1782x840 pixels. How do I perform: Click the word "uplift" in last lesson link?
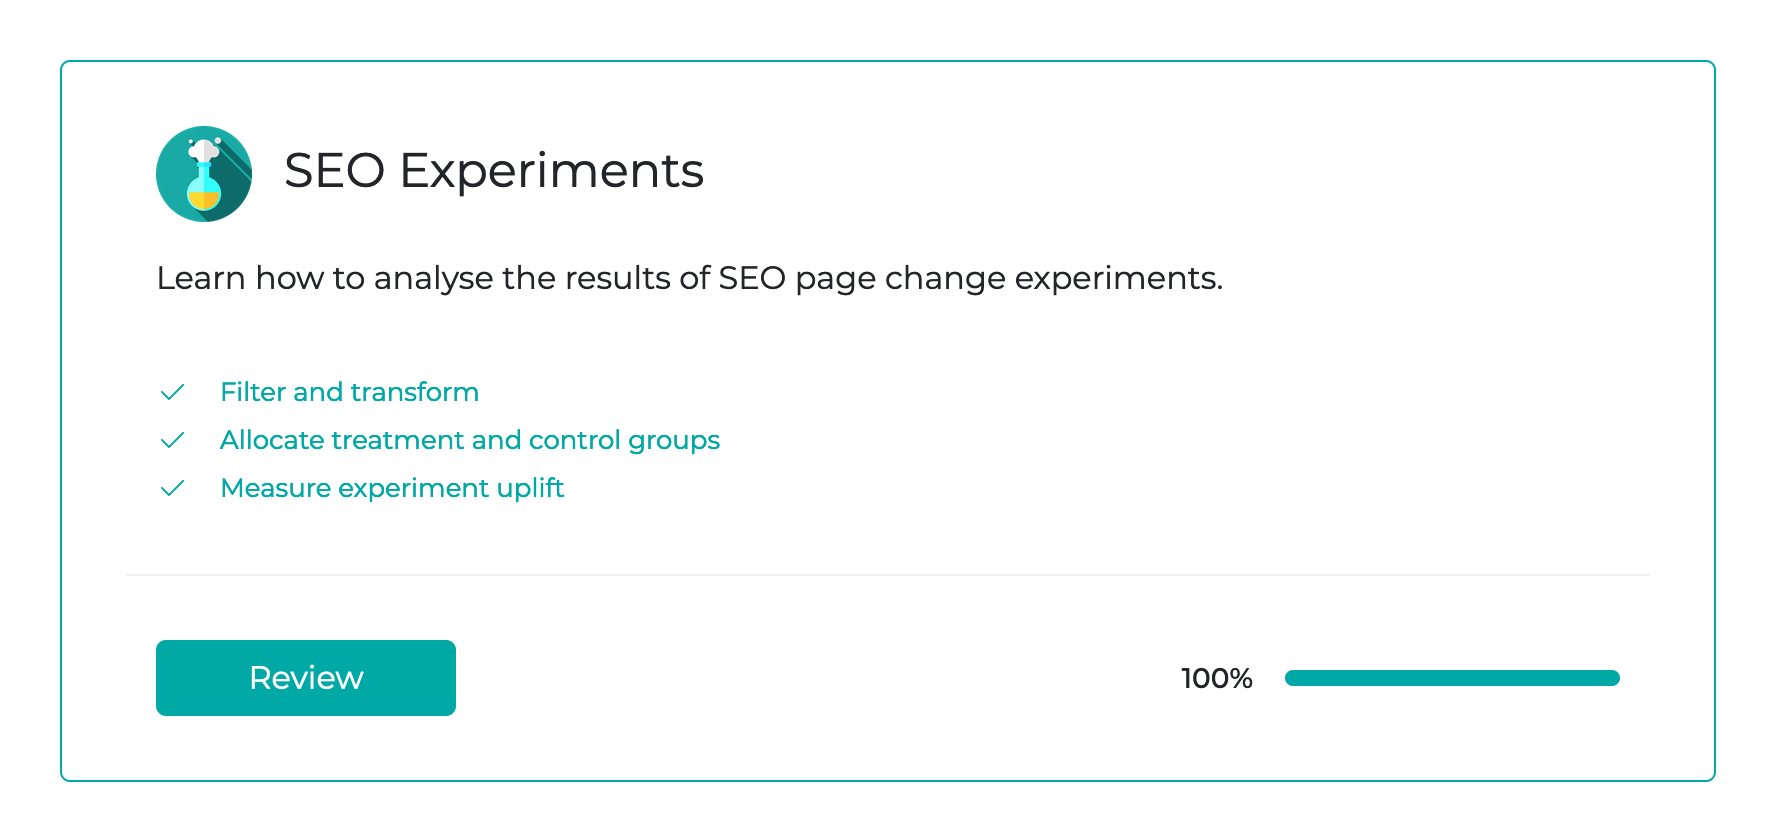pos(530,488)
